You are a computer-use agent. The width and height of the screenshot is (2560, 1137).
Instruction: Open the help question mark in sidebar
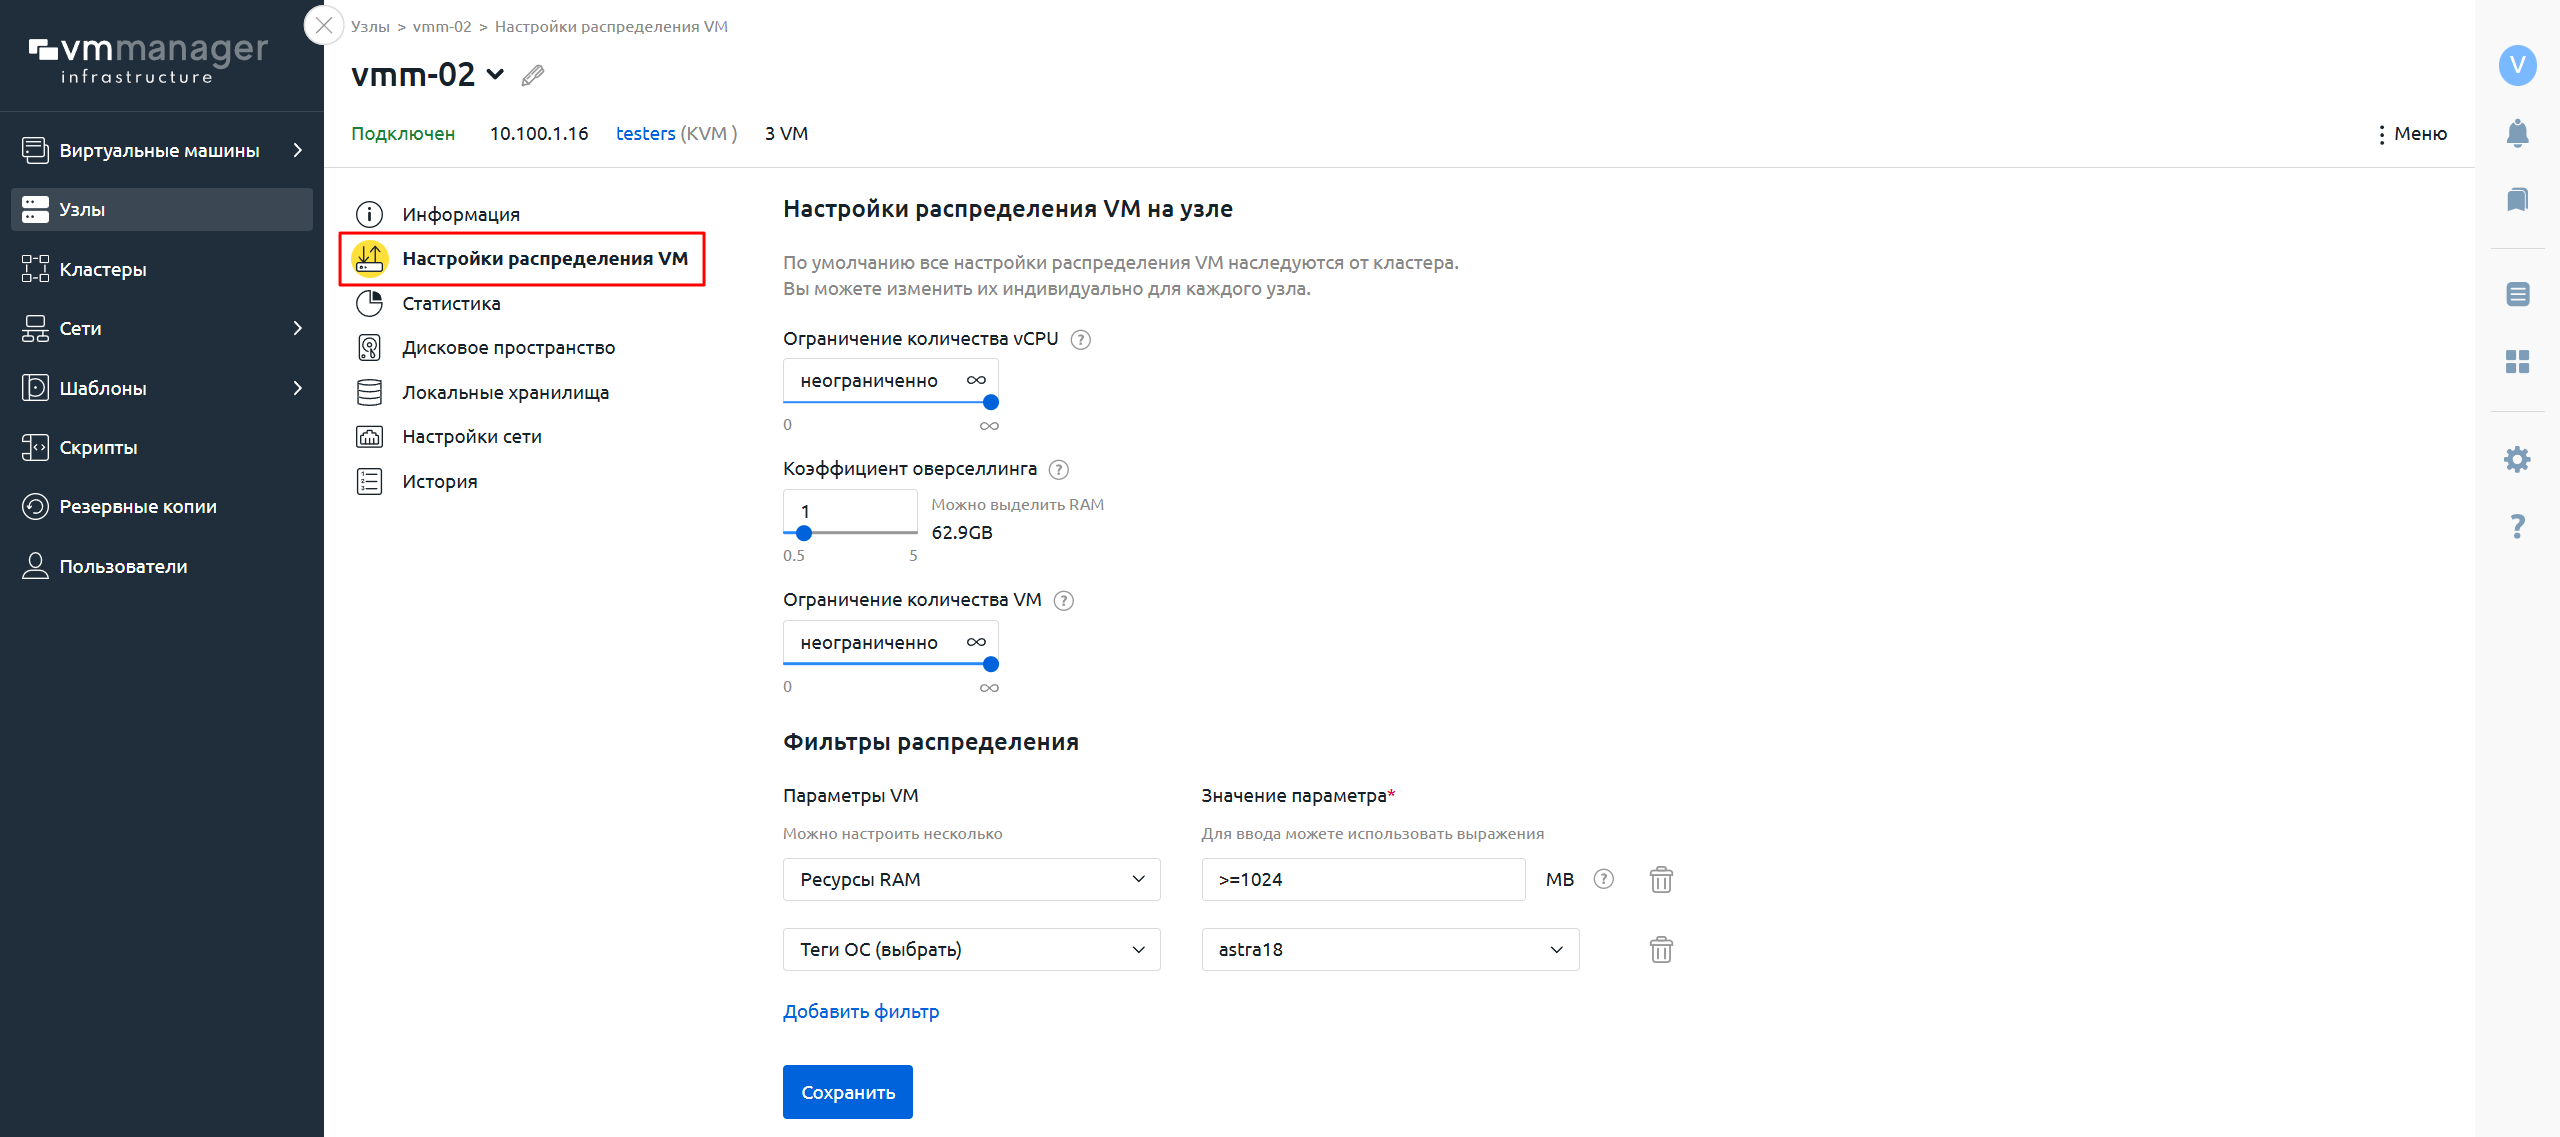click(x=2517, y=526)
